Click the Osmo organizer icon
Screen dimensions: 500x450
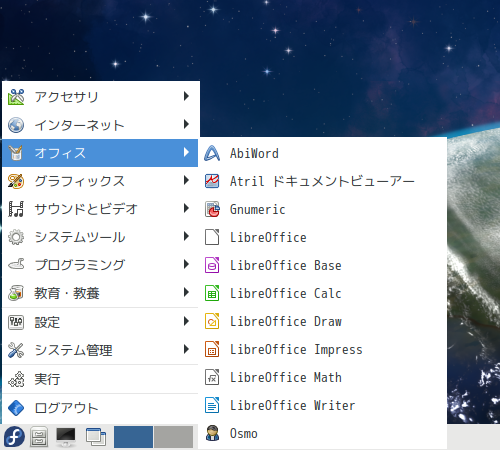pyautogui.click(x=212, y=433)
